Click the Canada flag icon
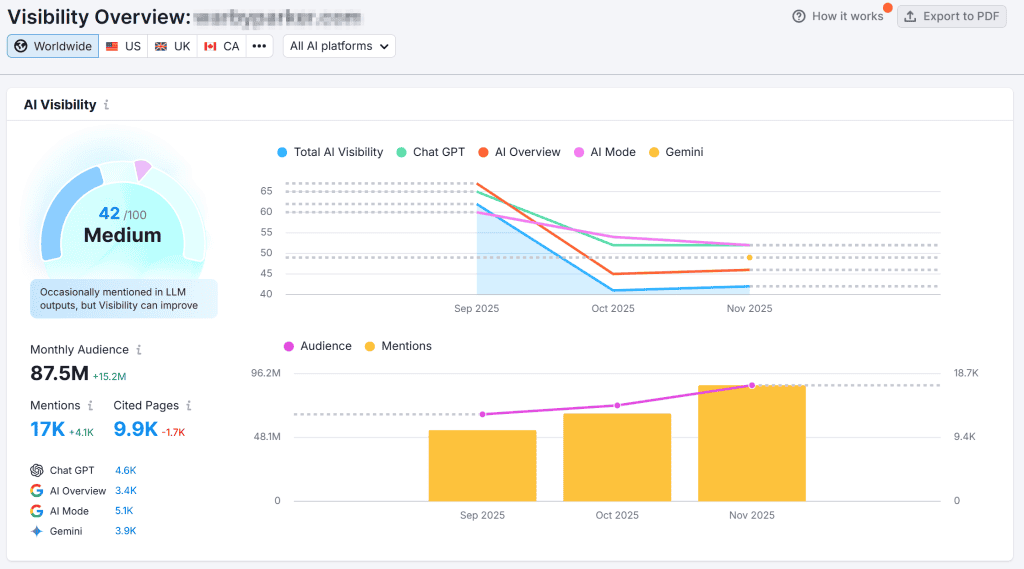Viewport: 1024px width, 569px height. coord(210,46)
